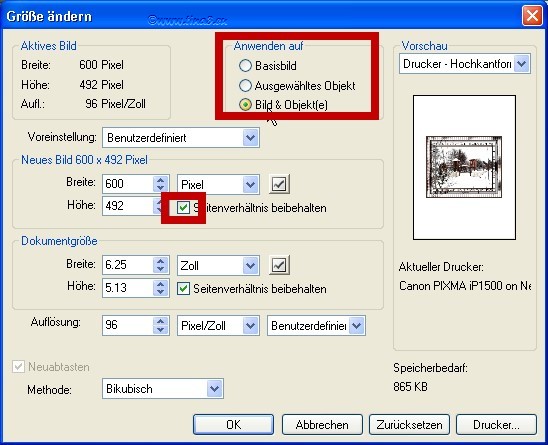Image resolution: width=548 pixels, height=445 pixels.
Task: Increase pixel Breite with the up spinner
Action: click(160, 180)
